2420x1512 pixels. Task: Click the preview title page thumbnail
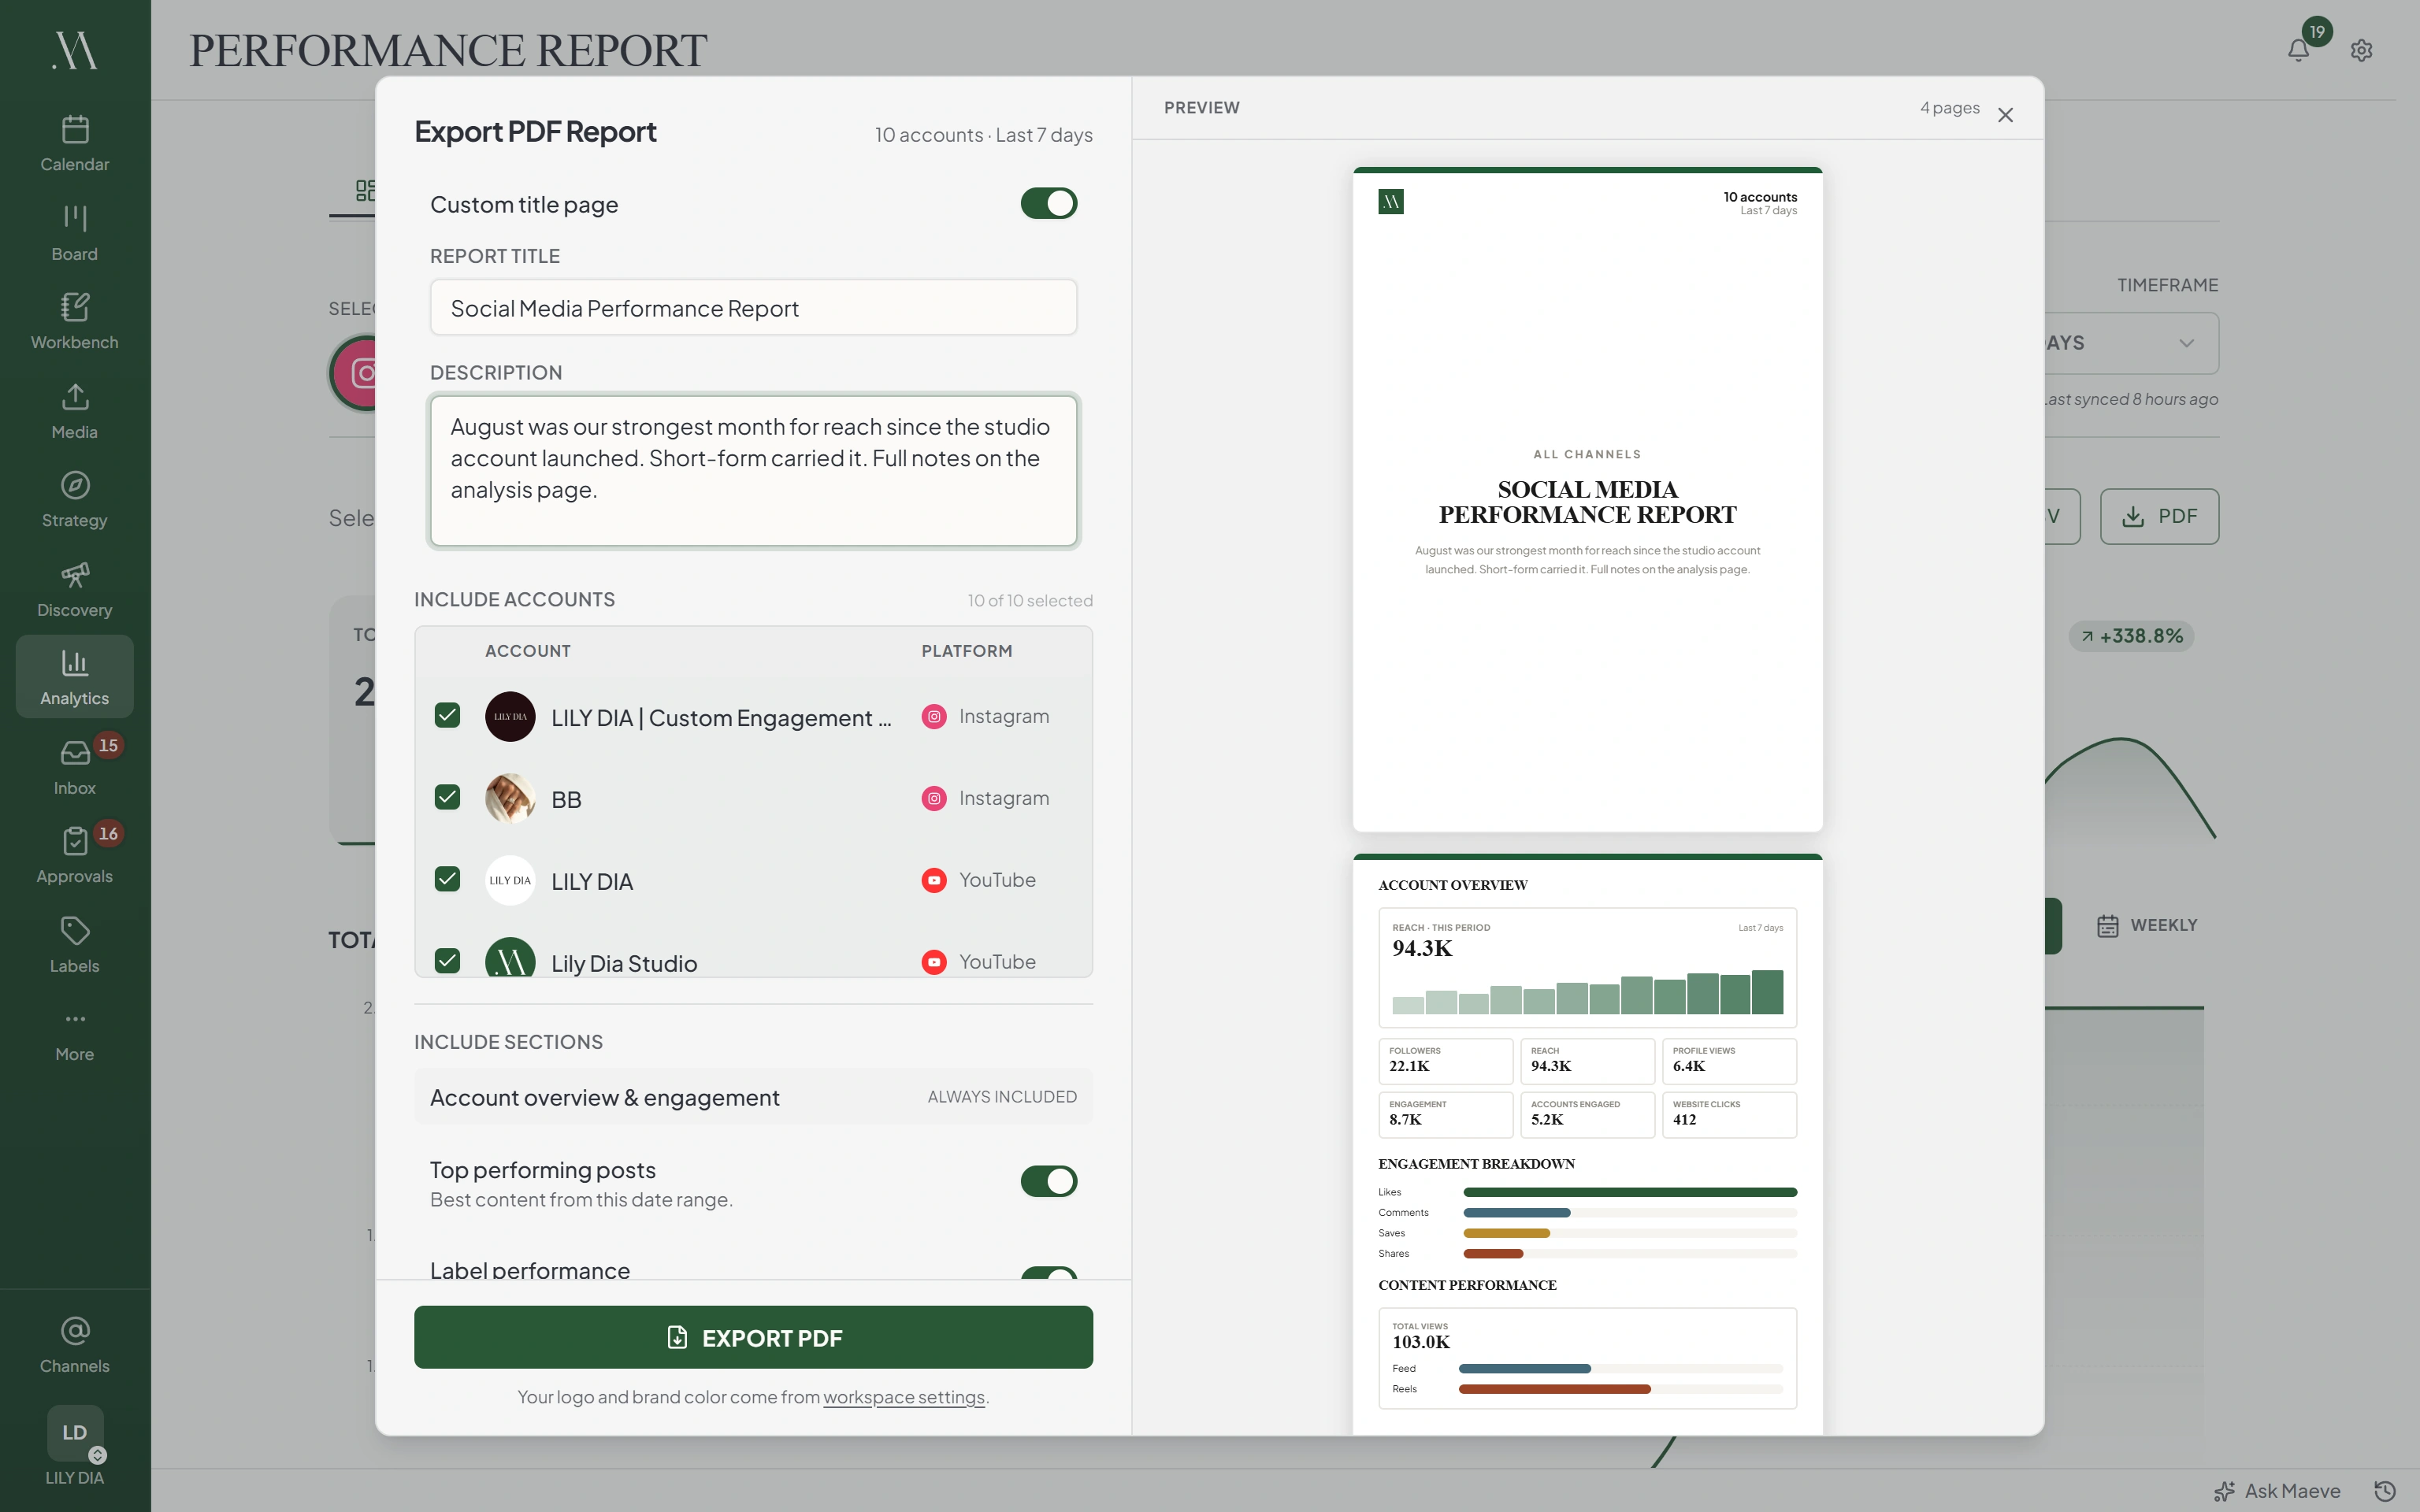[1587, 500]
